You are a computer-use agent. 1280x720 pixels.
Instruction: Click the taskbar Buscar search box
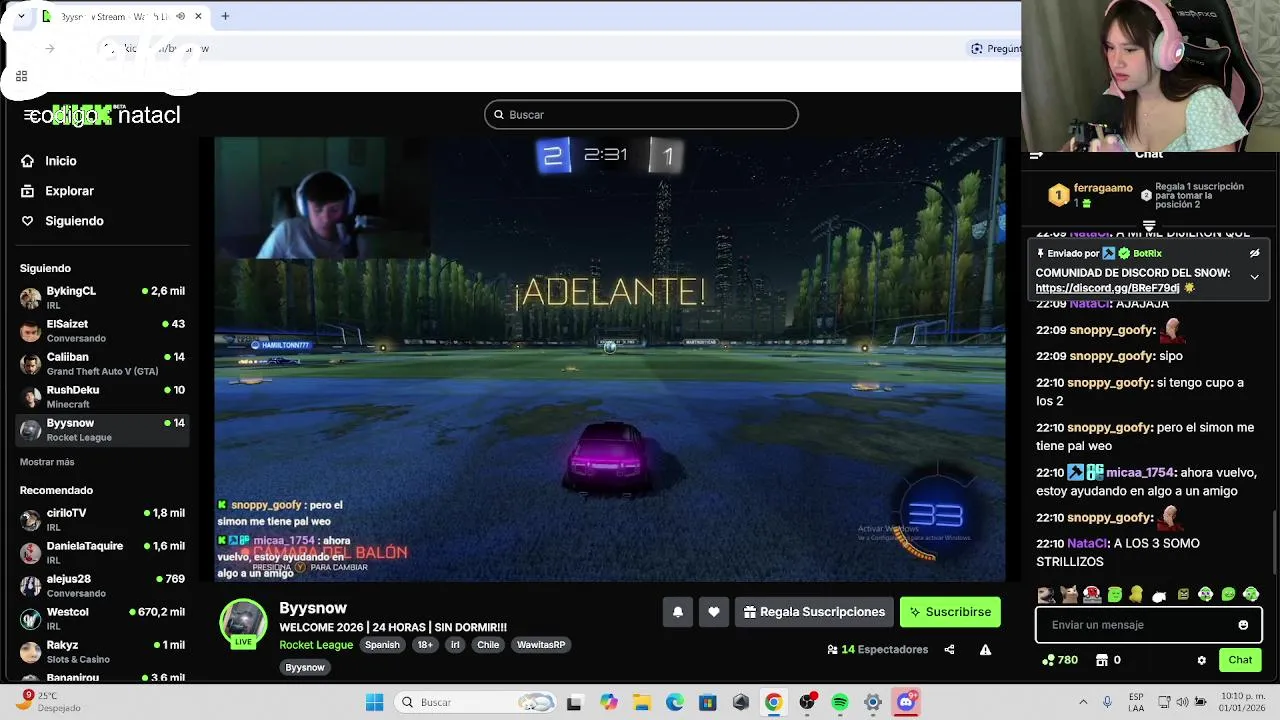coord(475,702)
